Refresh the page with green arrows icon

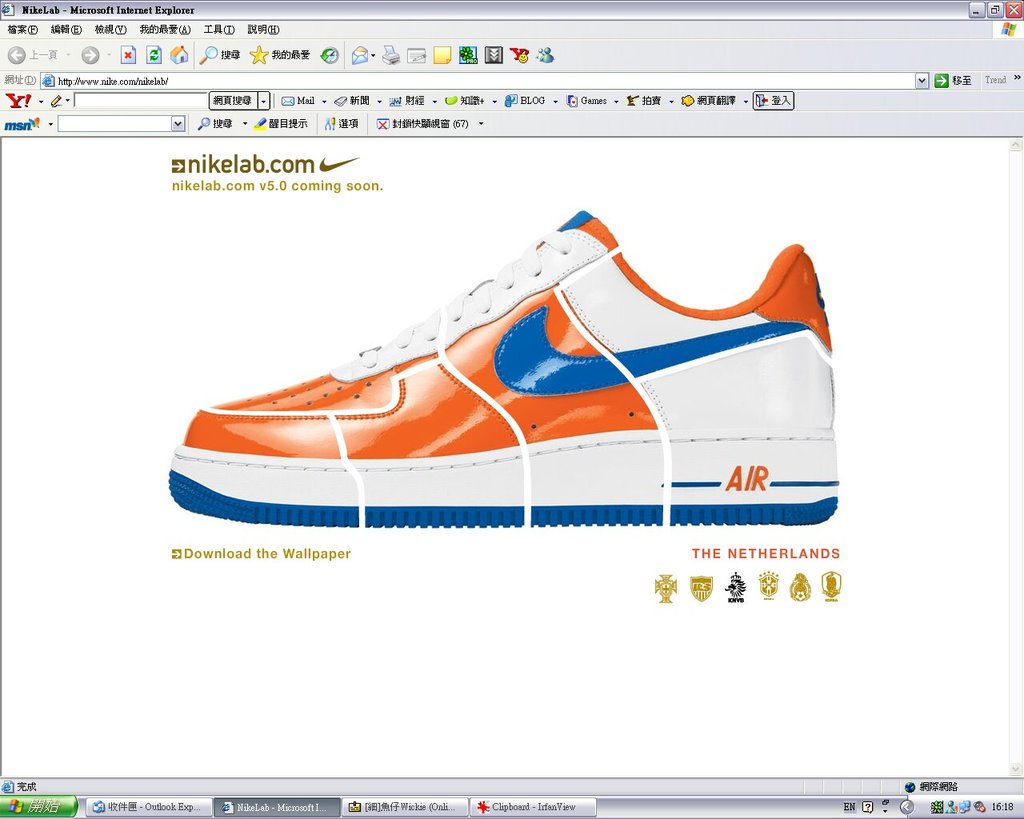pyautogui.click(x=154, y=56)
